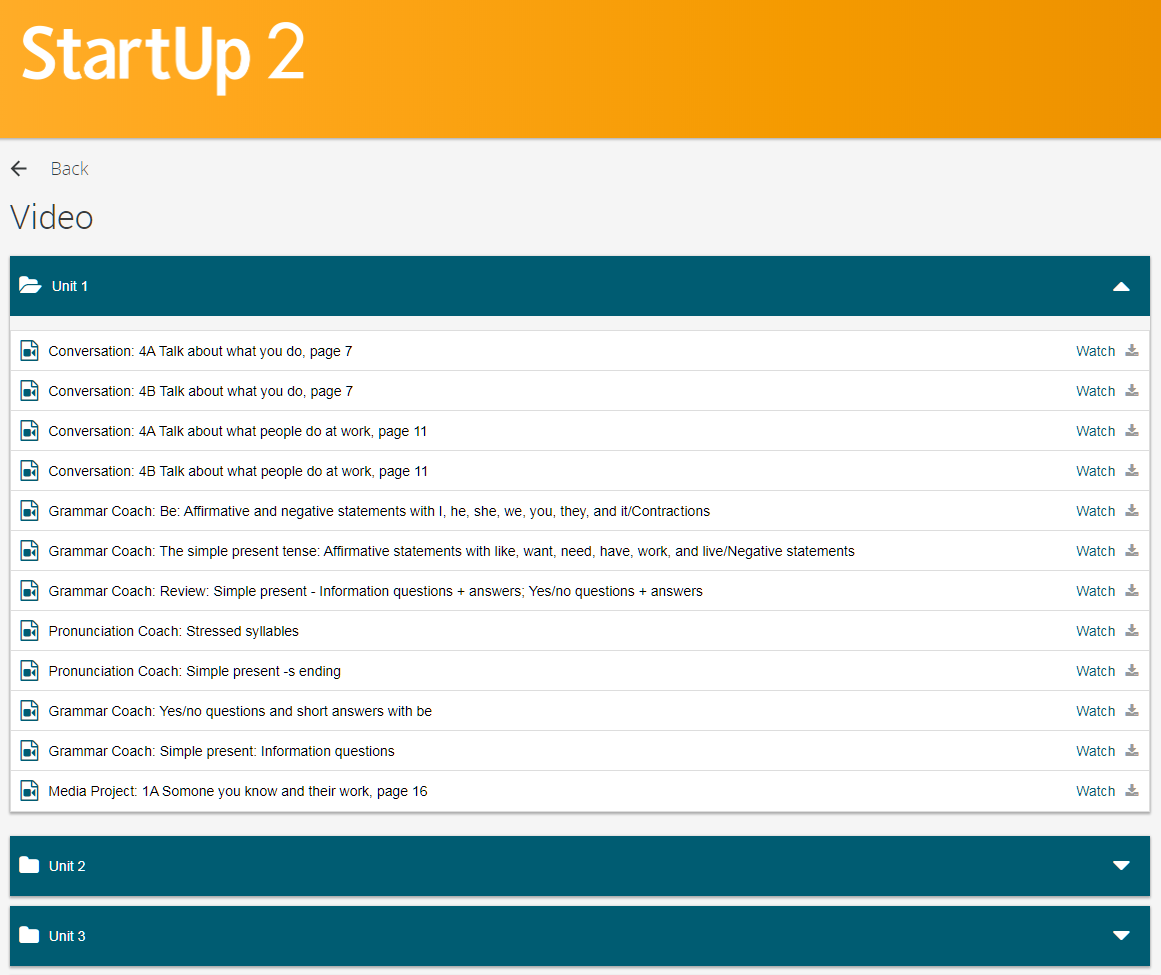Download Grammar Coach Yes/no questions with be
This screenshot has width=1161, height=975.
pos(1132,710)
